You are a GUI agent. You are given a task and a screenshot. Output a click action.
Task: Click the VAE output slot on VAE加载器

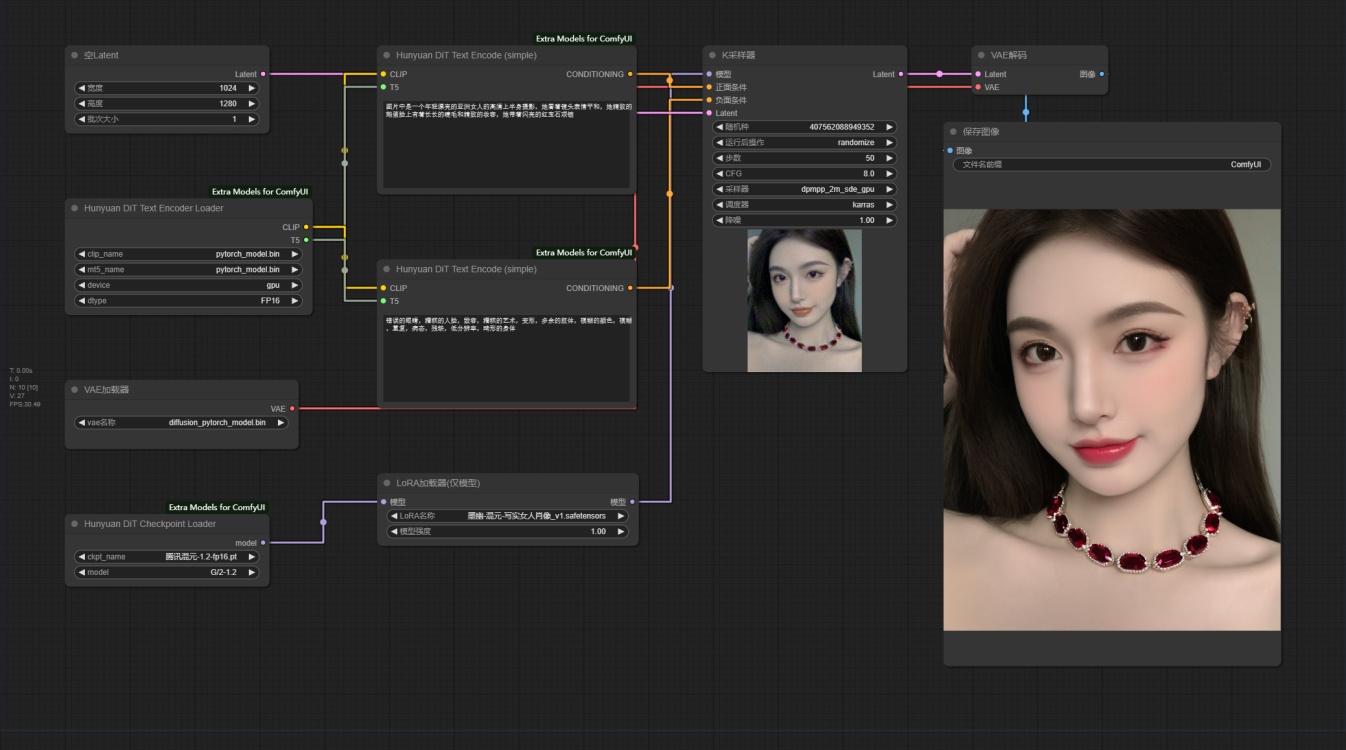click(x=292, y=408)
